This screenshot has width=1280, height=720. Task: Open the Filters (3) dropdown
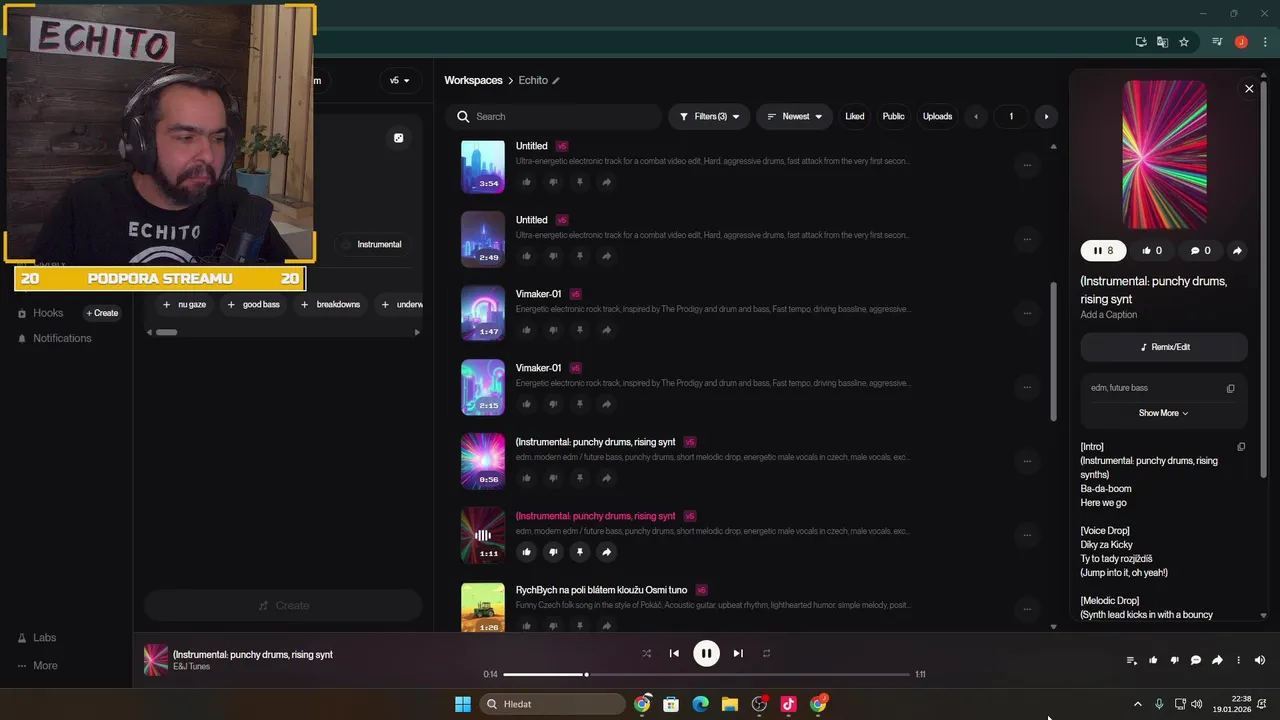click(709, 116)
